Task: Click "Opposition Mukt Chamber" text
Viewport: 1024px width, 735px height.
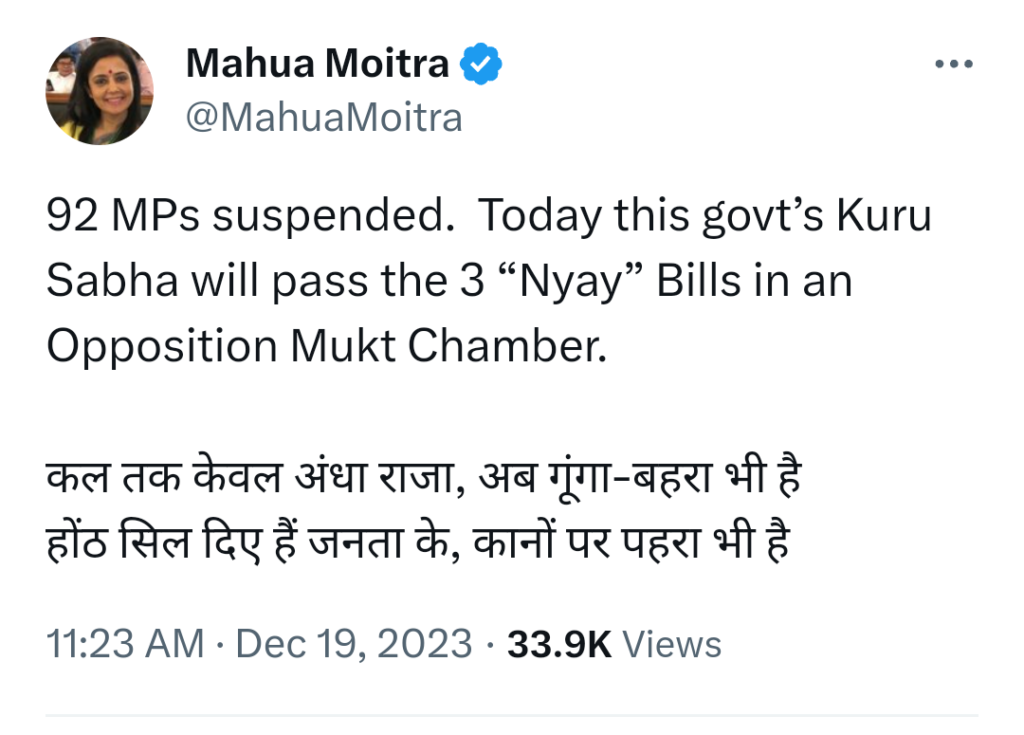Action: pos(327,346)
